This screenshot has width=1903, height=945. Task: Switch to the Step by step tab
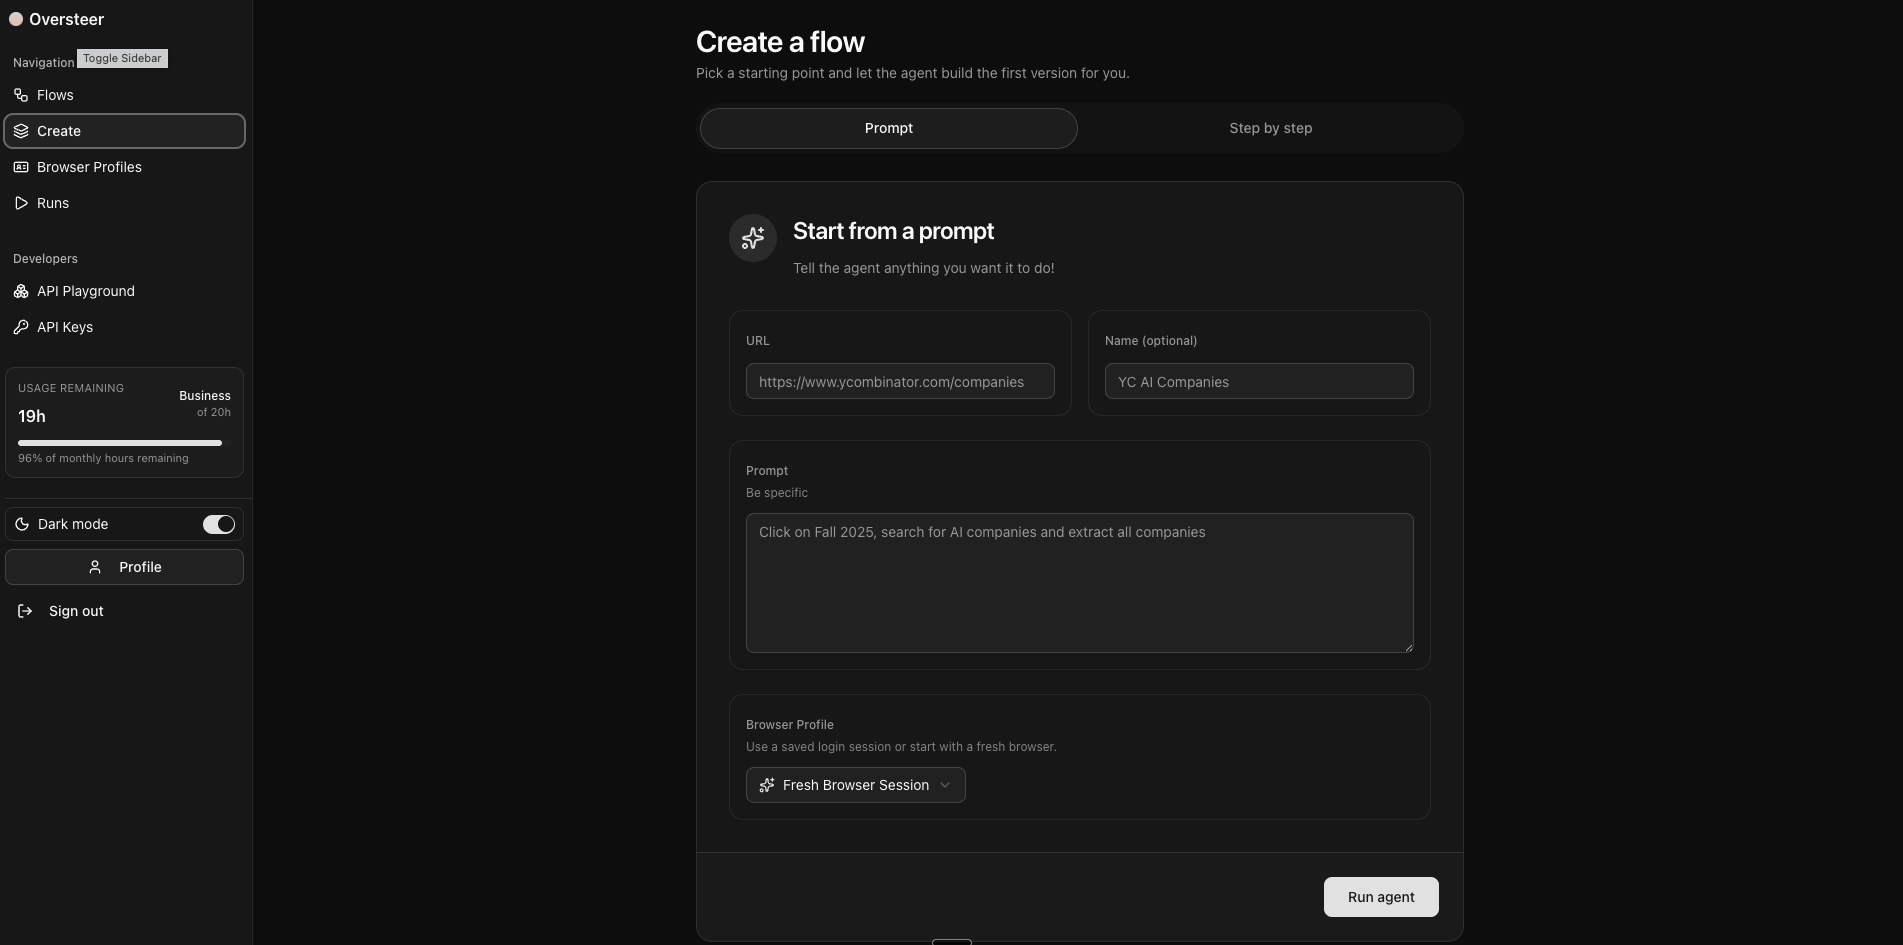coord(1270,128)
